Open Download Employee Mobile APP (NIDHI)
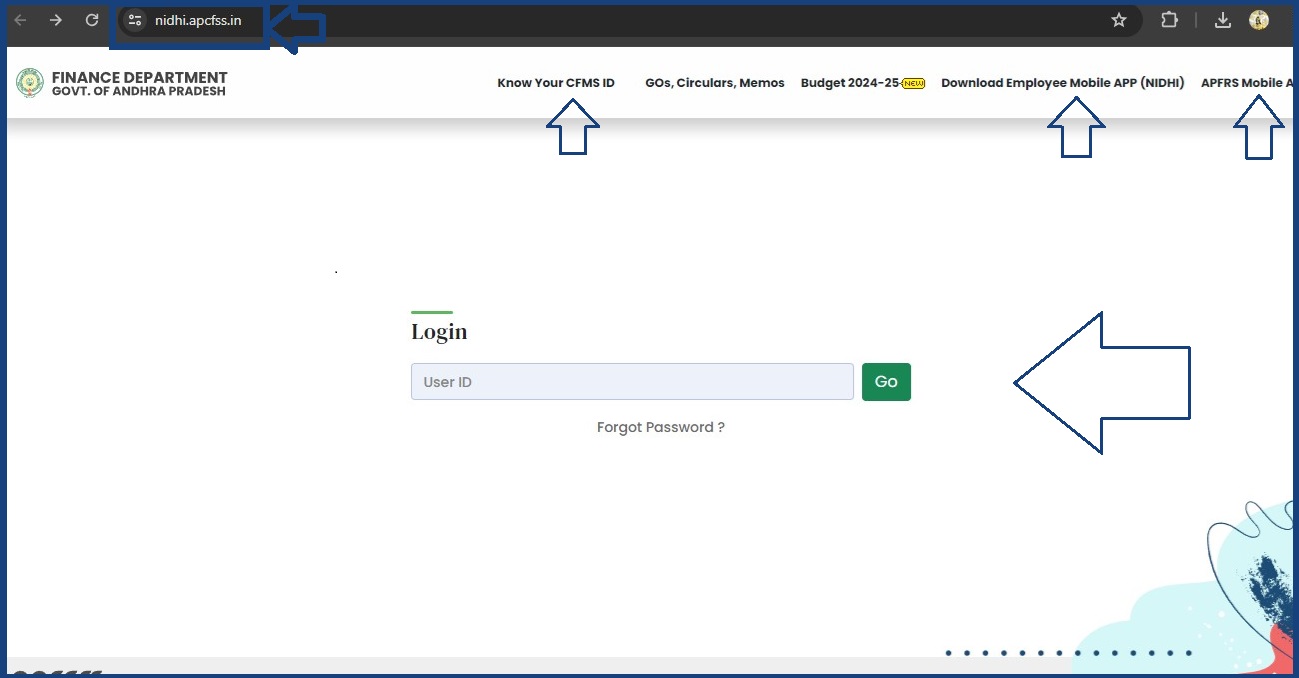 click(x=1063, y=83)
